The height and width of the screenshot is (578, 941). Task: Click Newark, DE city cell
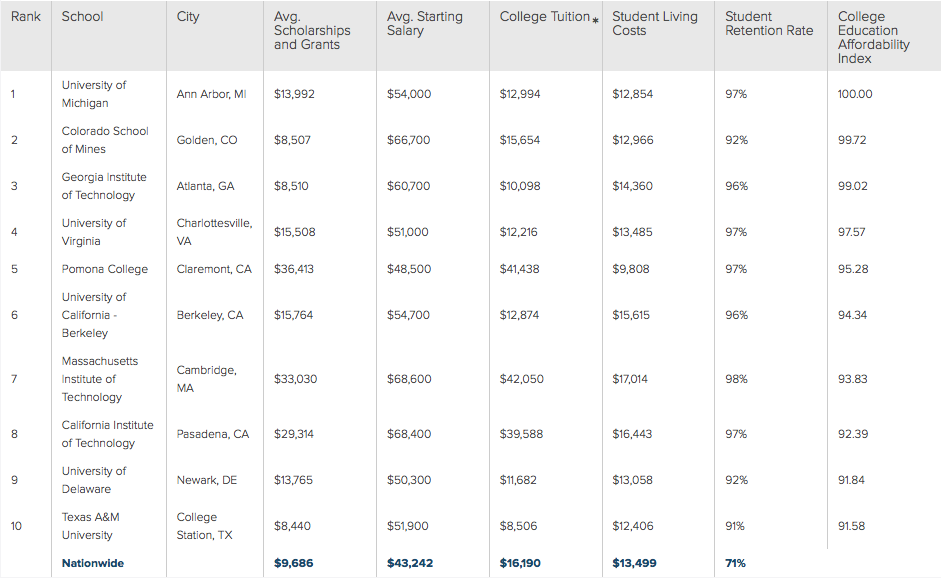(x=206, y=480)
